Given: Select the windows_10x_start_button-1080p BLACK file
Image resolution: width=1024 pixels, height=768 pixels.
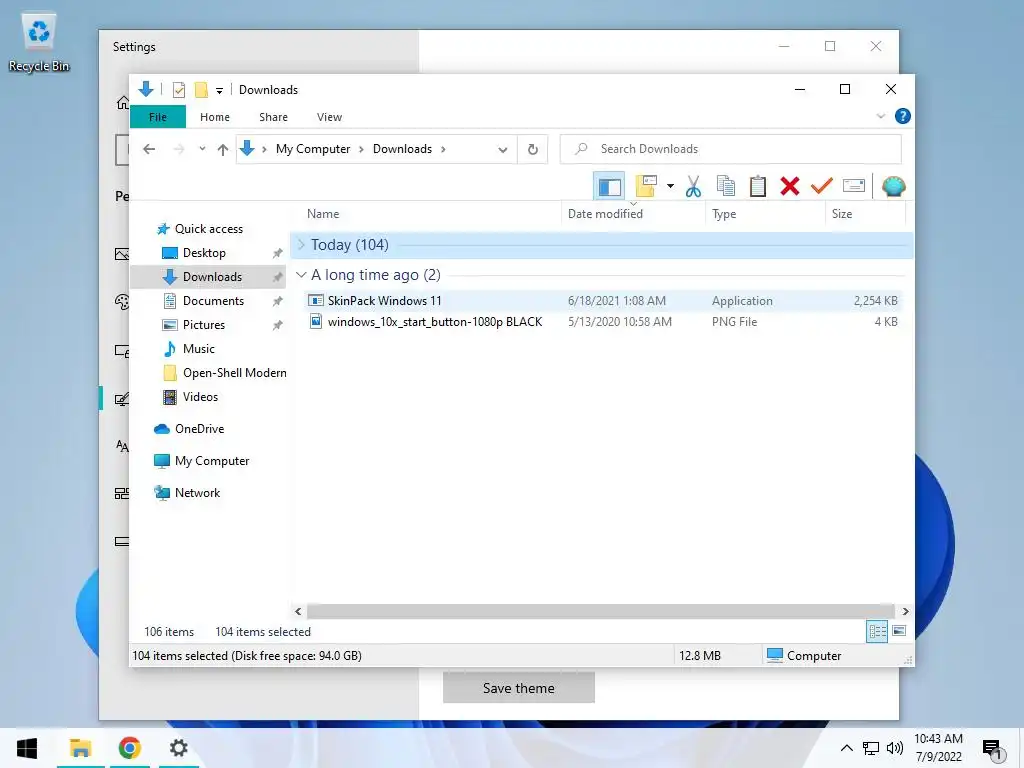Looking at the screenshot, I should (x=601, y=321).
